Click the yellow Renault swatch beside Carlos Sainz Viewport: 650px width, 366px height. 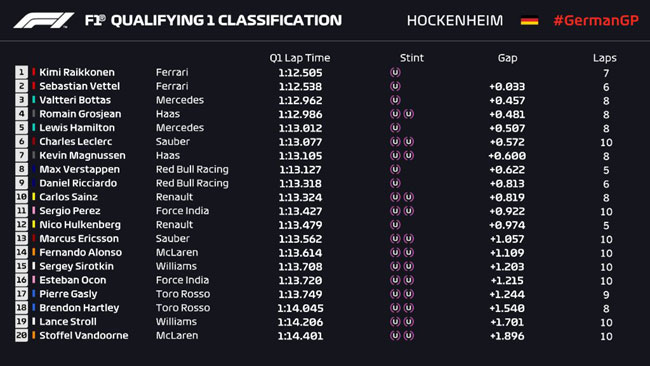pos(34,197)
